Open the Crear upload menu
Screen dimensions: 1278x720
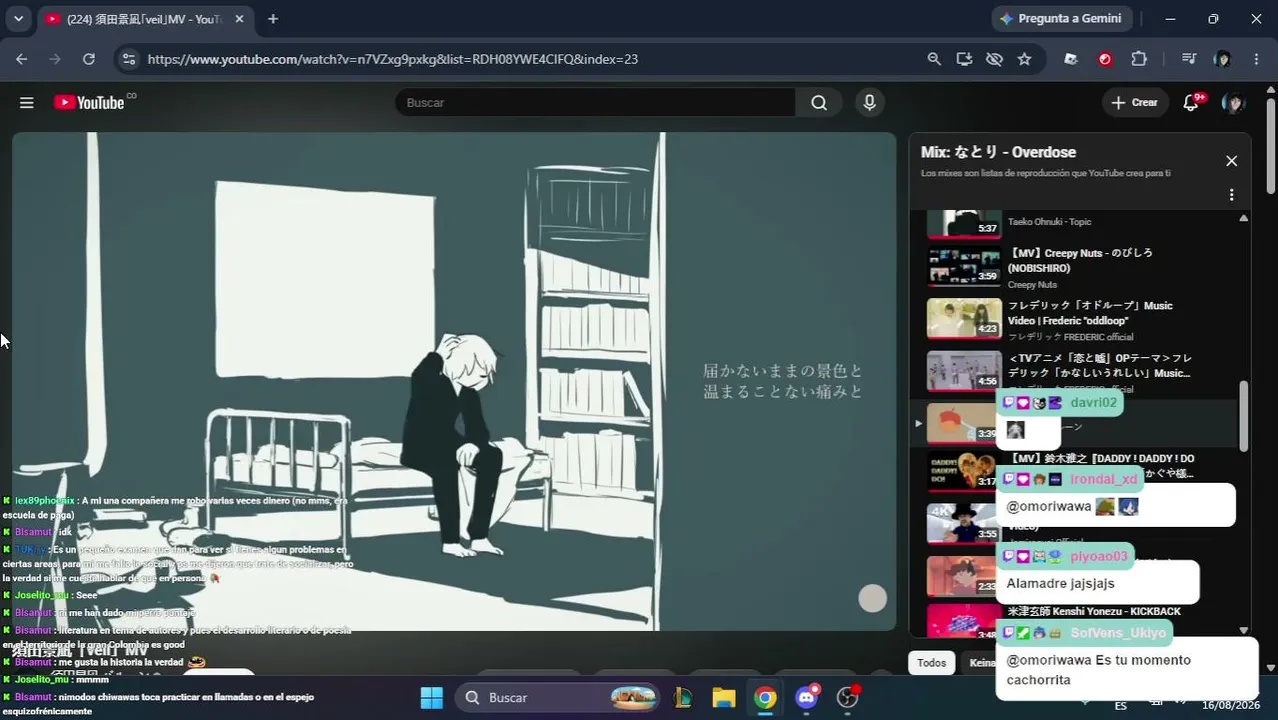coord(1134,102)
